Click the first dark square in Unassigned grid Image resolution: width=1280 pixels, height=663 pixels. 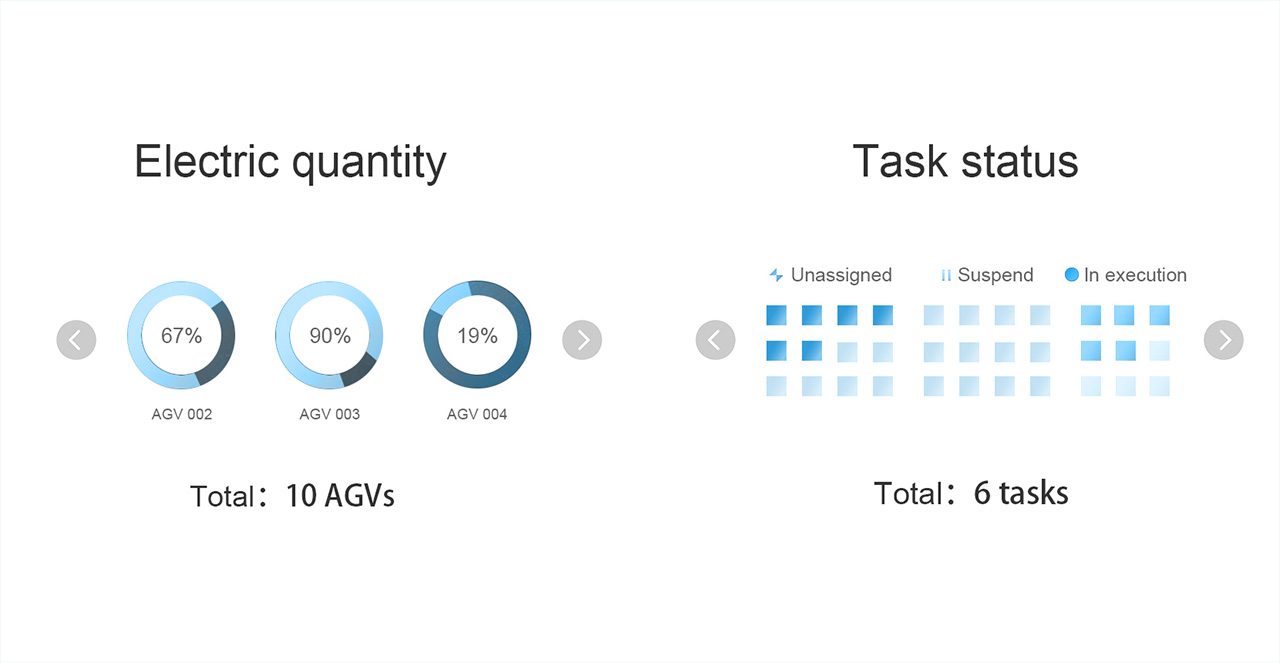(x=777, y=315)
